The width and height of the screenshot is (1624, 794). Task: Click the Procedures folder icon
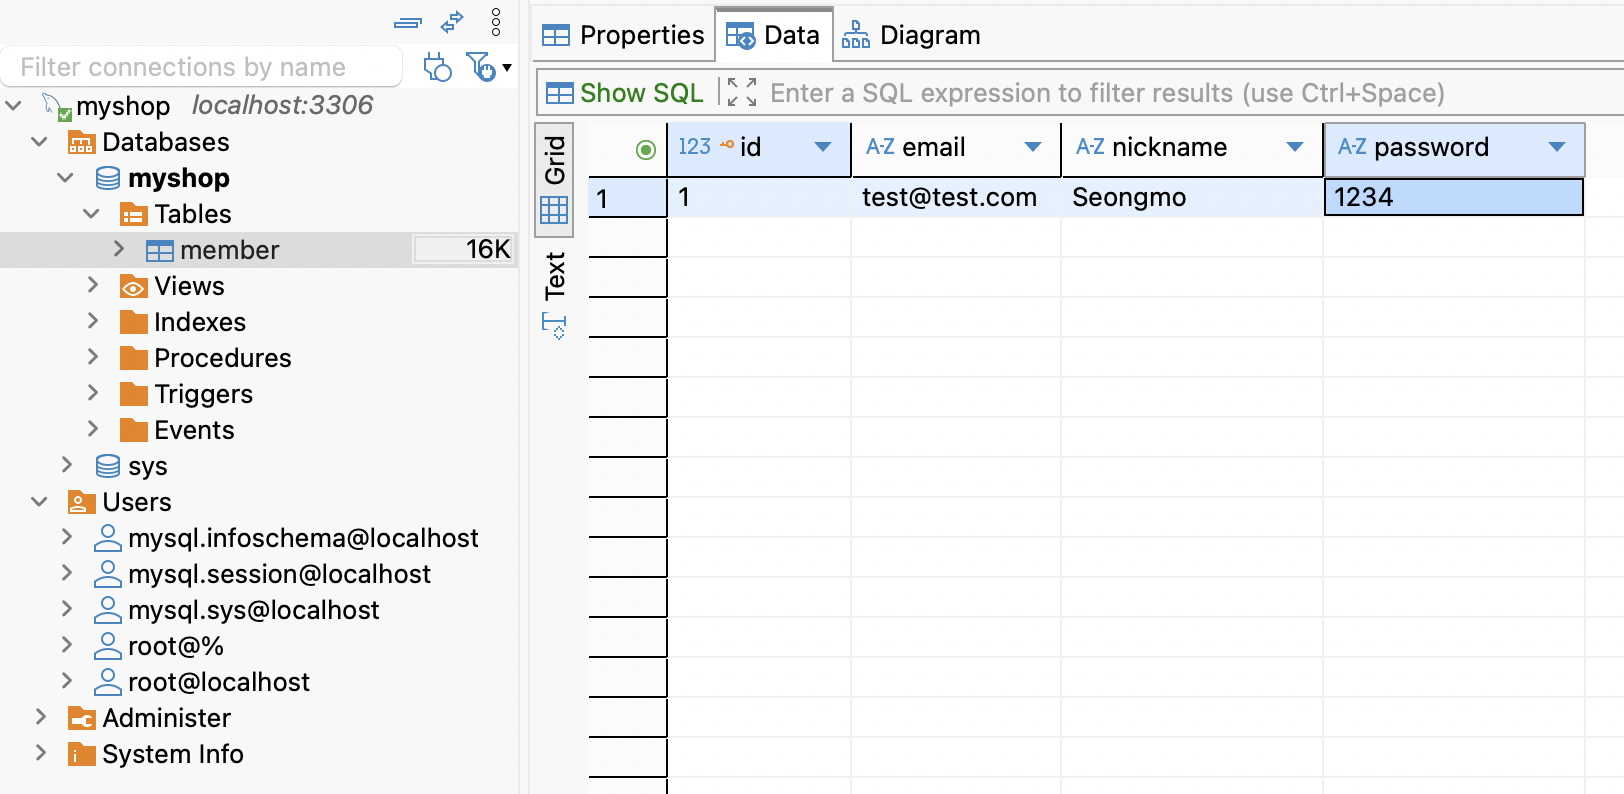click(x=134, y=359)
